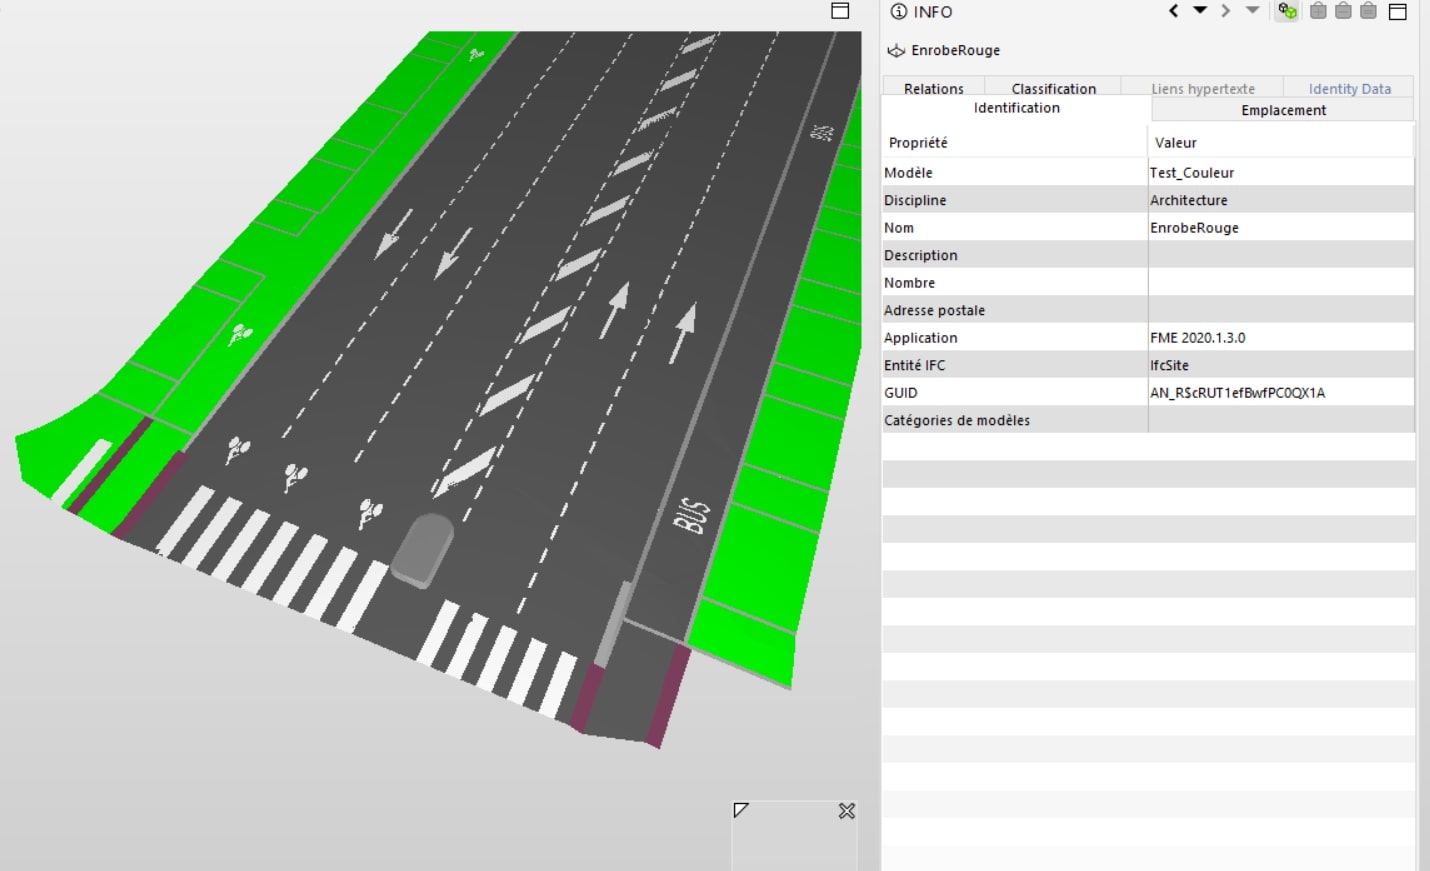
Task: Click the add-to-basket plus icon
Action: pyautogui.click(x=1318, y=11)
